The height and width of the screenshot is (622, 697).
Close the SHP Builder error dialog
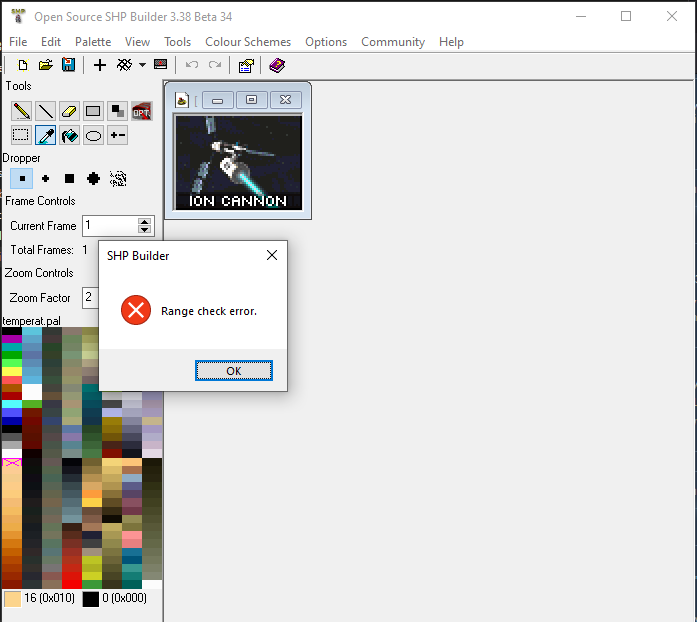click(x=272, y=256)
